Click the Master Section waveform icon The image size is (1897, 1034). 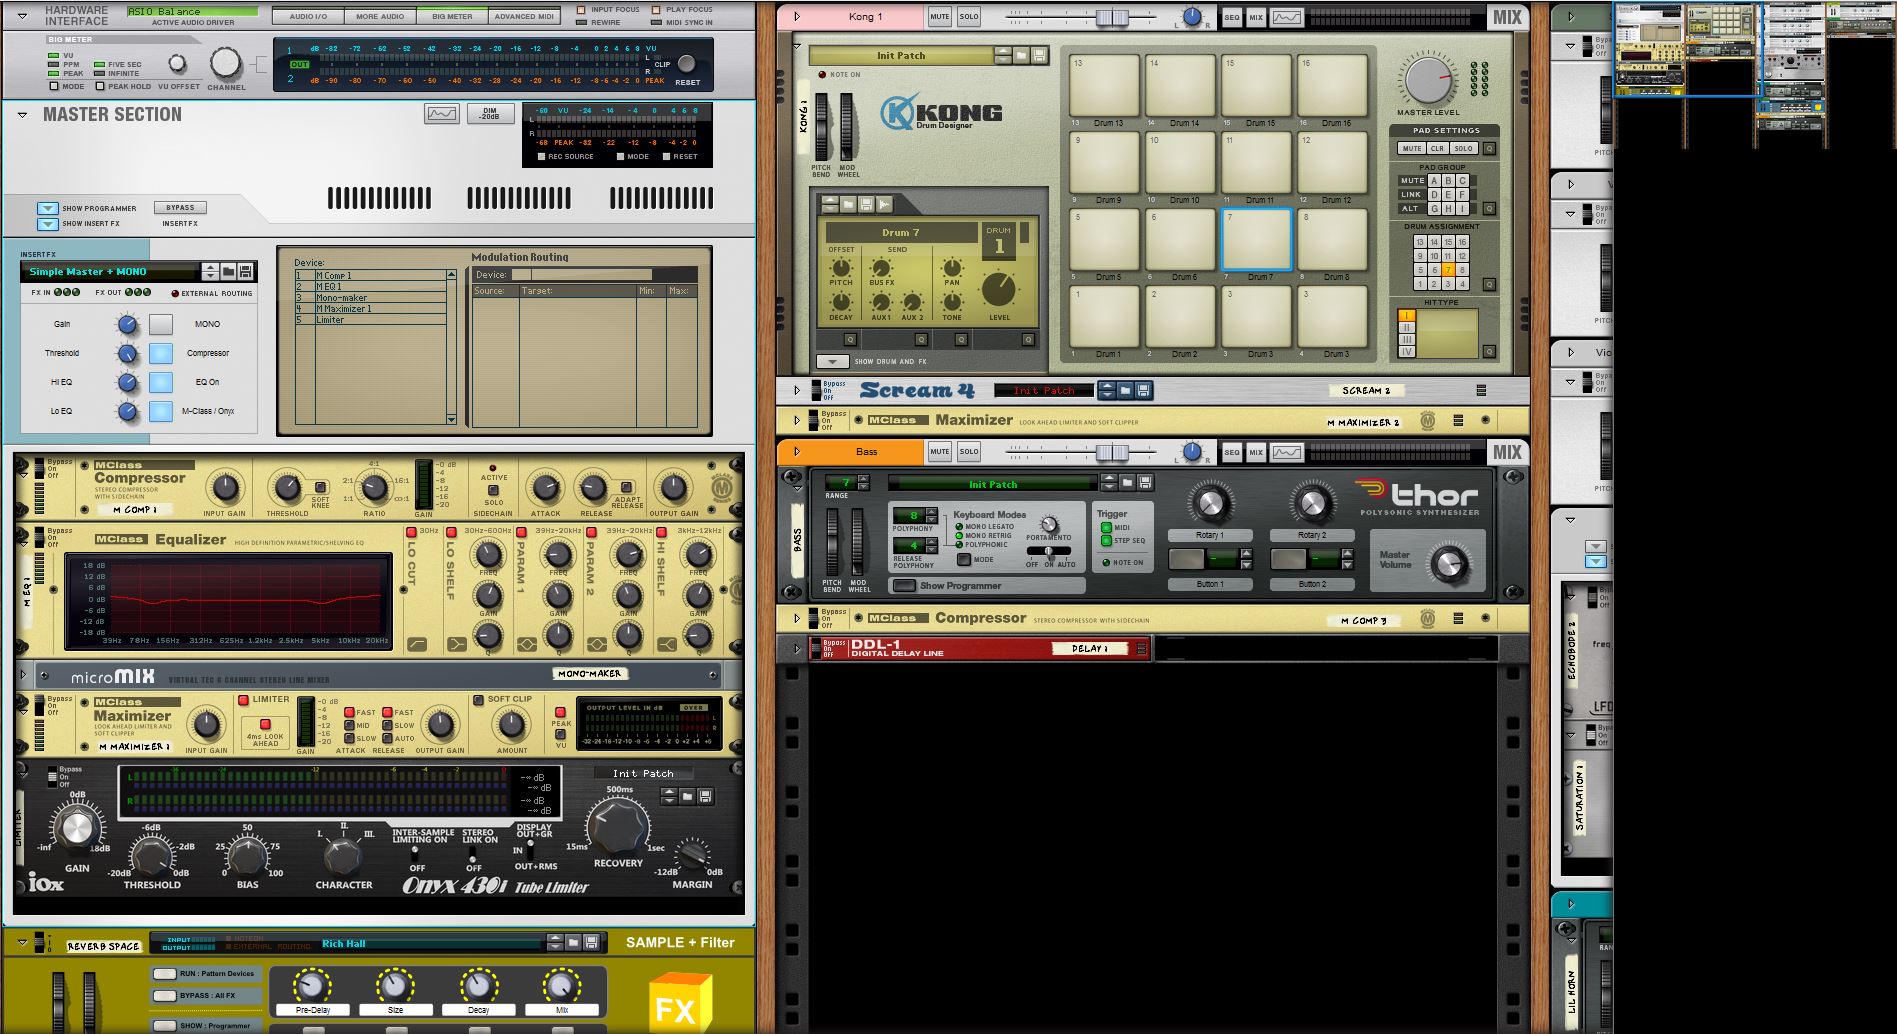pos(441,114)
